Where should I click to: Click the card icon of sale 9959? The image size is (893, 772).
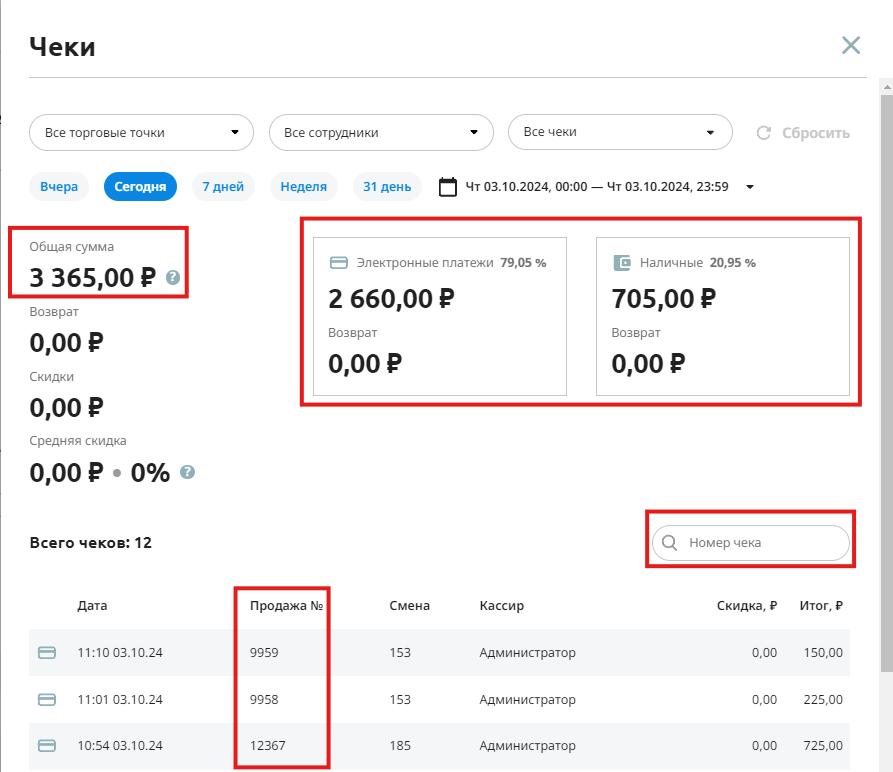tap(47, 652)
